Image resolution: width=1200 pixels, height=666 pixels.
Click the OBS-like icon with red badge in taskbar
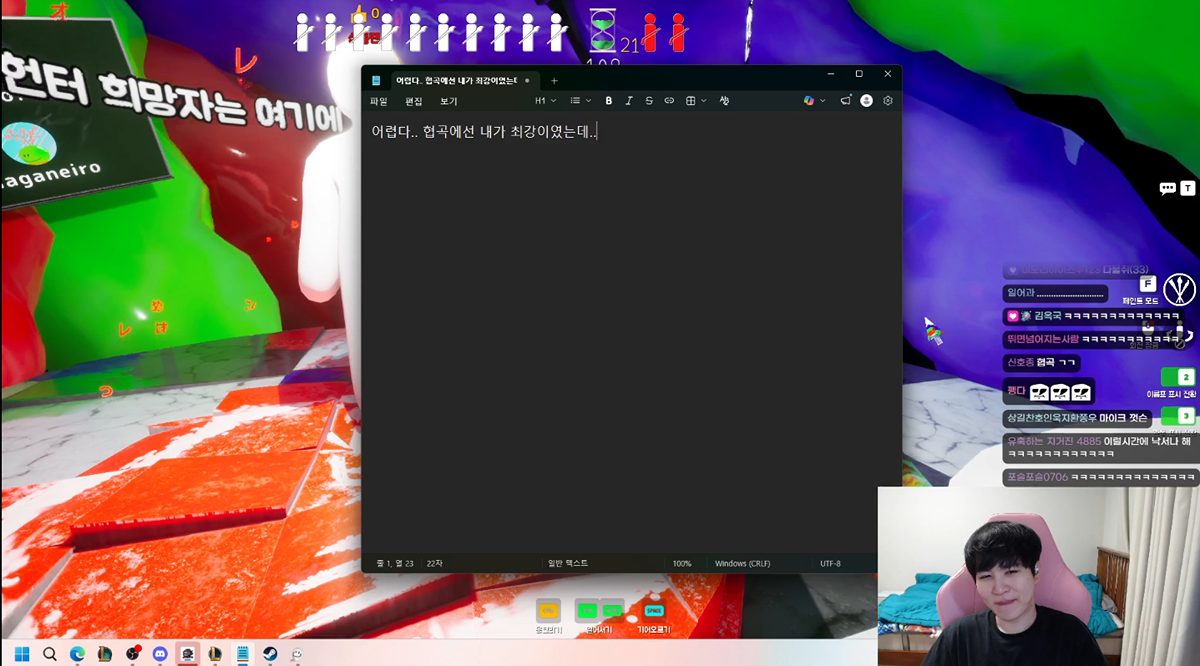(133, 654)
